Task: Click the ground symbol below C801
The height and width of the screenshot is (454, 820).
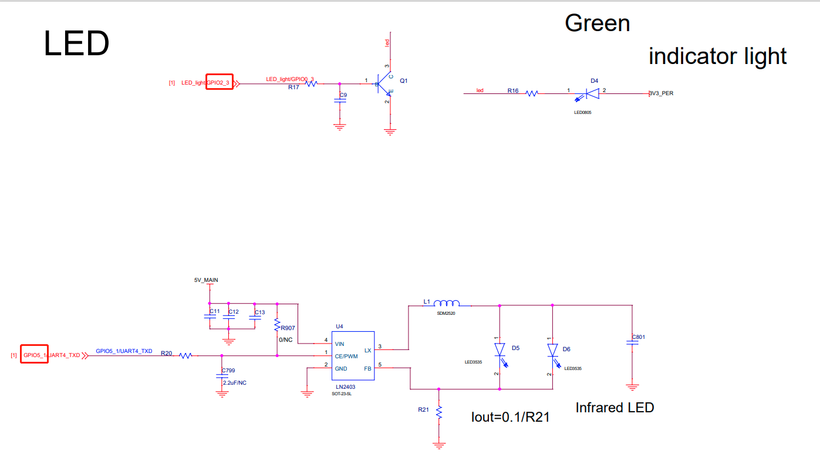Action: tap(632, 387)
